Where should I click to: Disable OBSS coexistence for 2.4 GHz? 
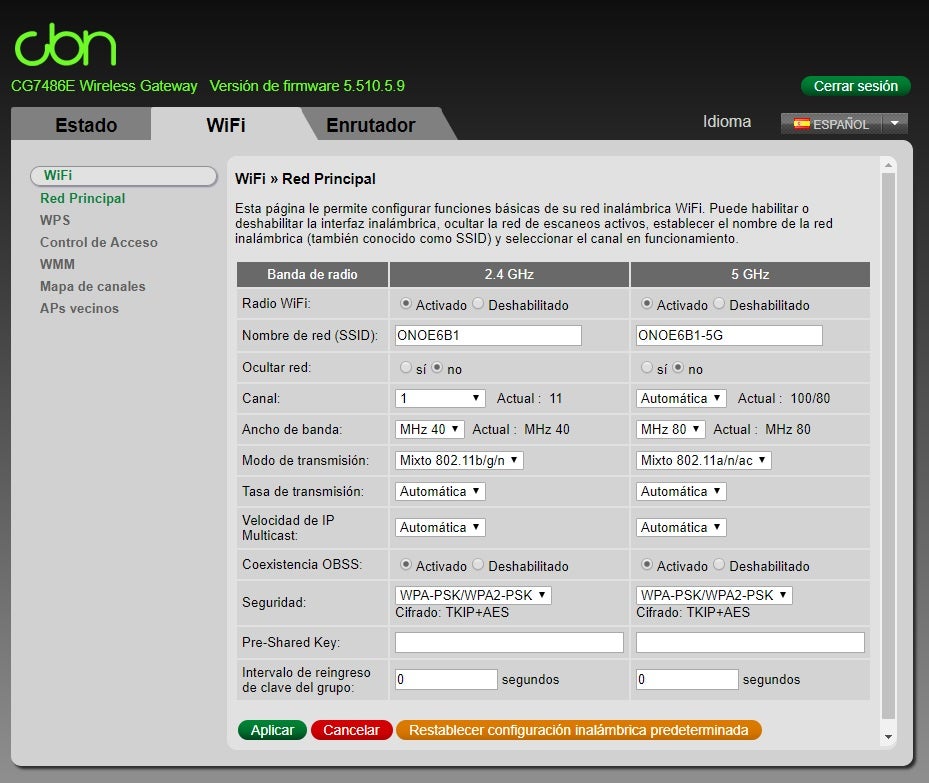(478, 565)
